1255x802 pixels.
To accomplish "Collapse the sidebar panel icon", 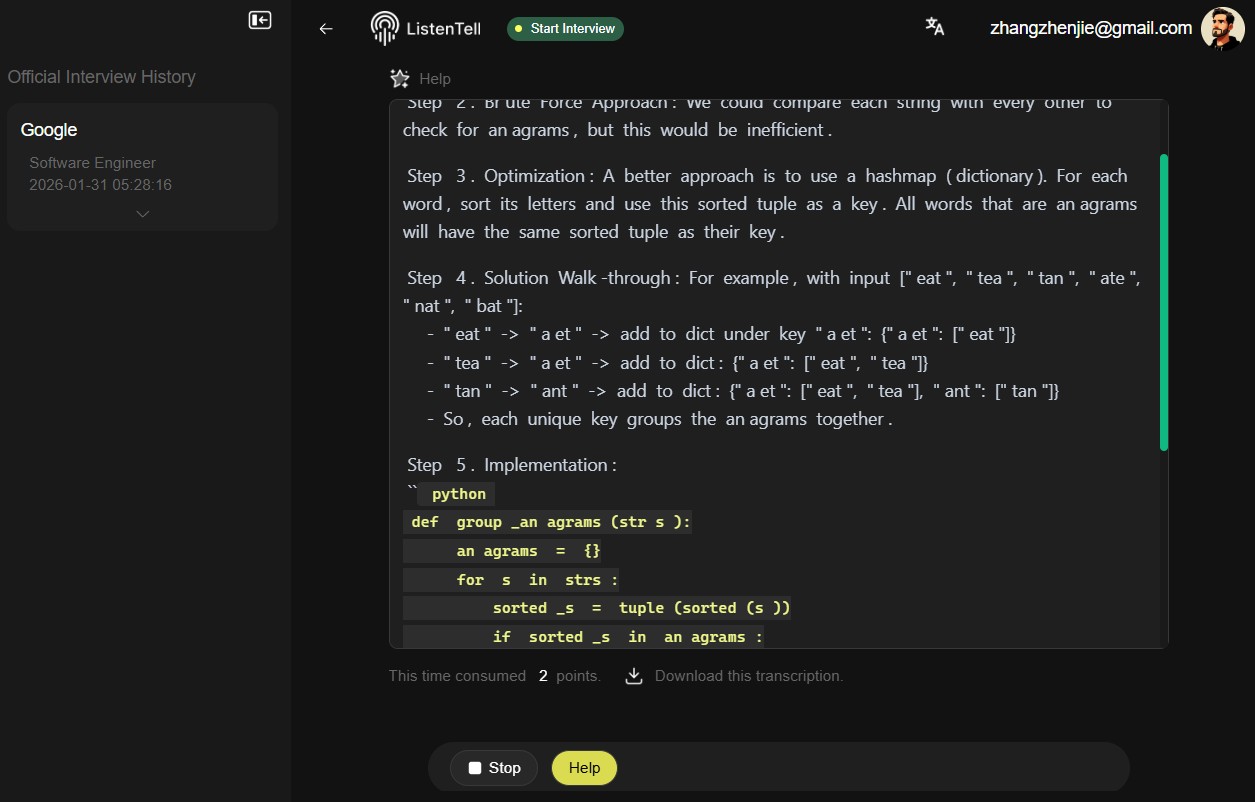I will click(x=260, y=20).
